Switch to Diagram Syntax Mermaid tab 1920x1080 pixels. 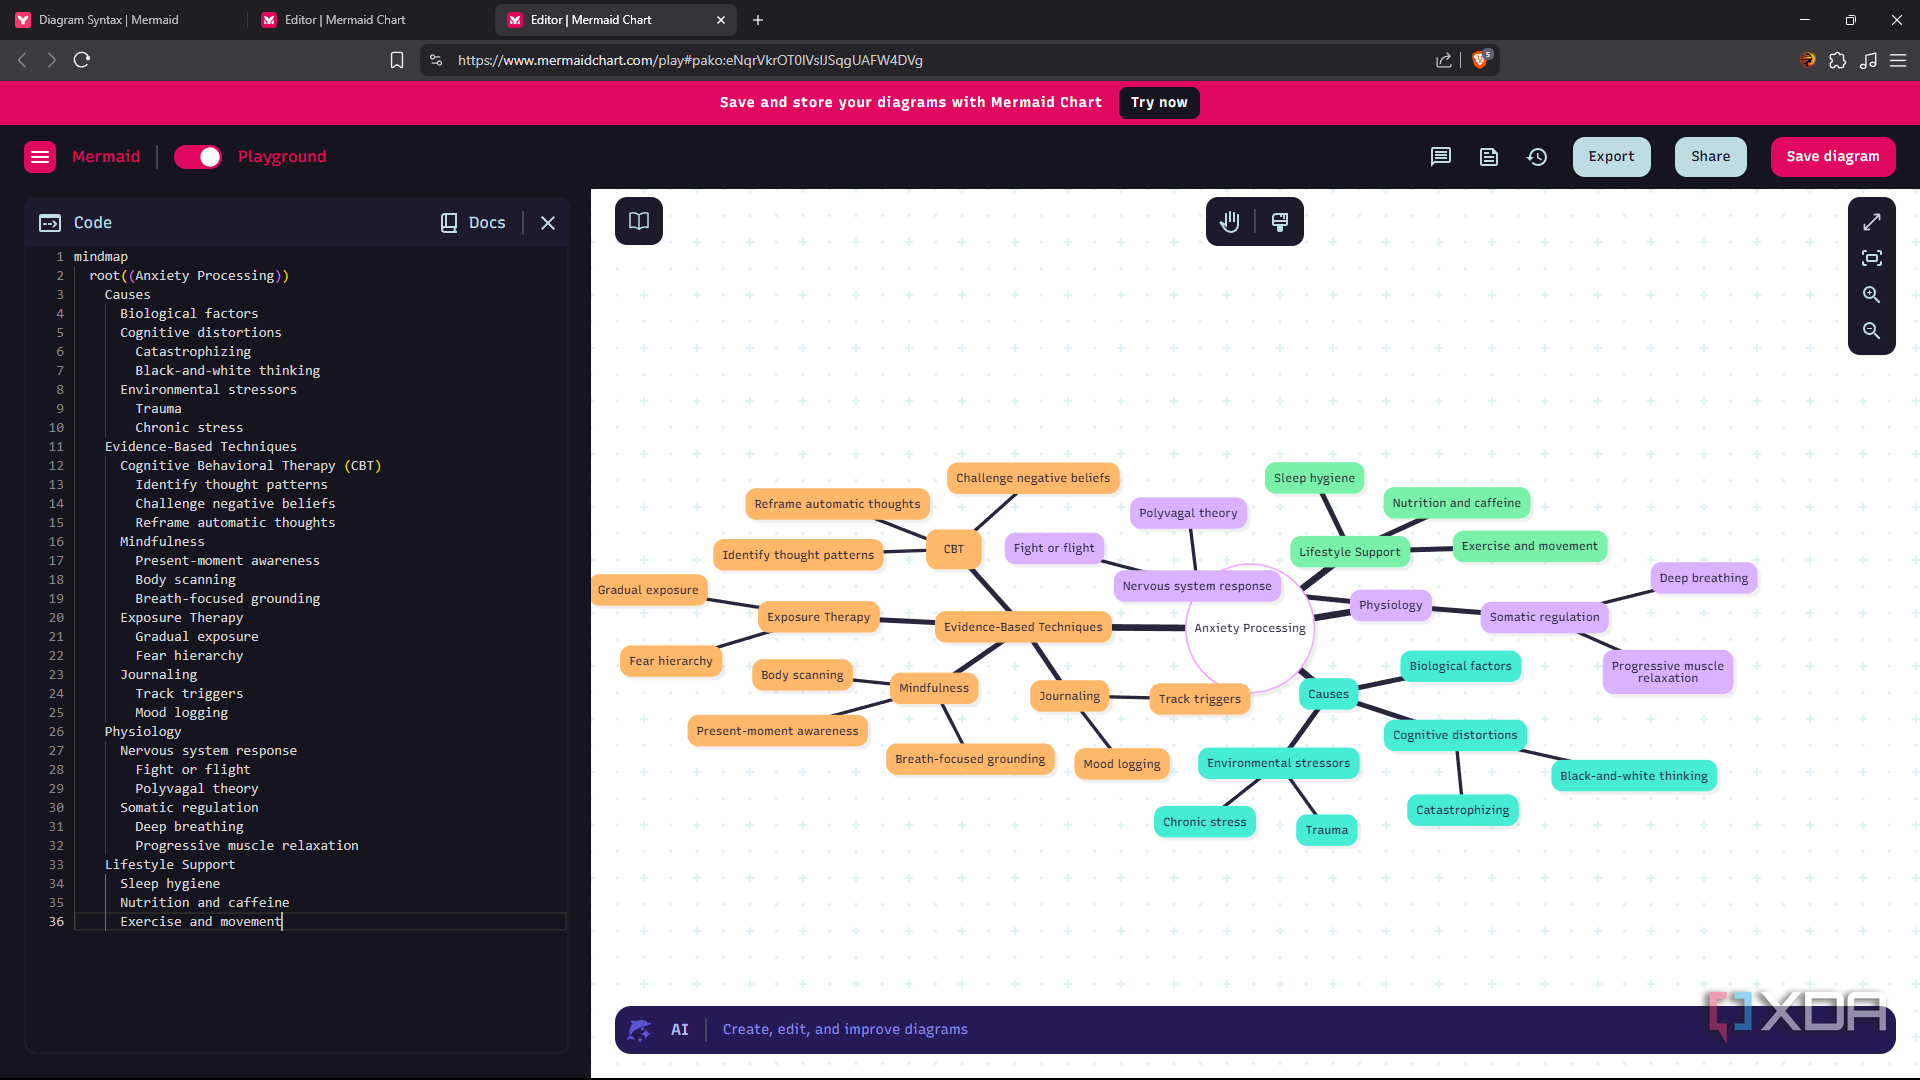(x=124, y=20)
